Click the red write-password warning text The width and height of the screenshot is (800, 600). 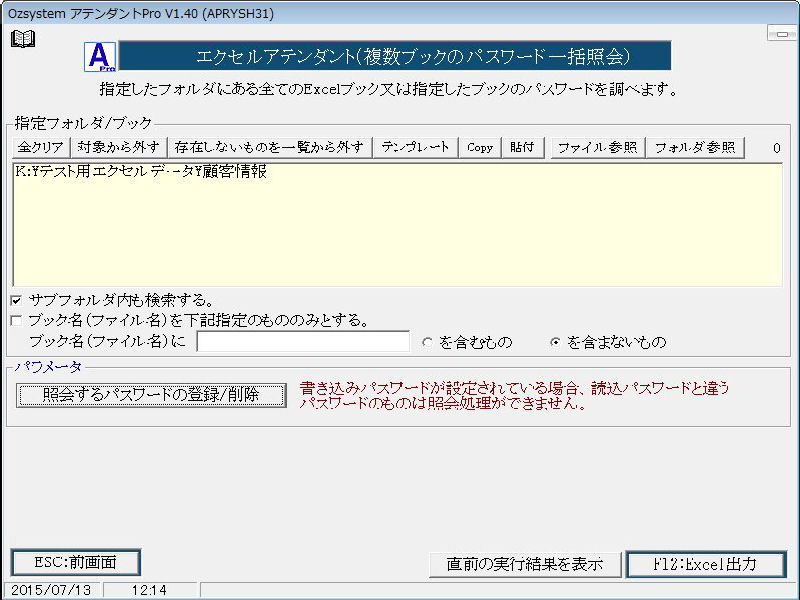pyautogui.click(x=514, y=396)
